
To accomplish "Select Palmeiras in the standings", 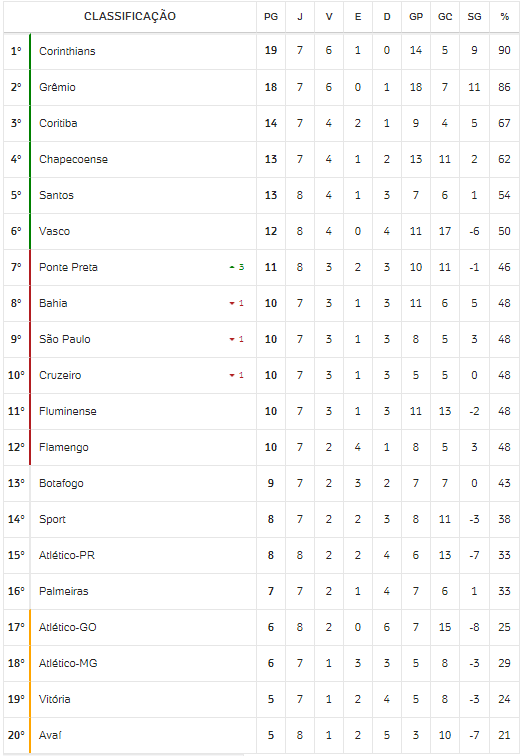I will click(64, 591).
